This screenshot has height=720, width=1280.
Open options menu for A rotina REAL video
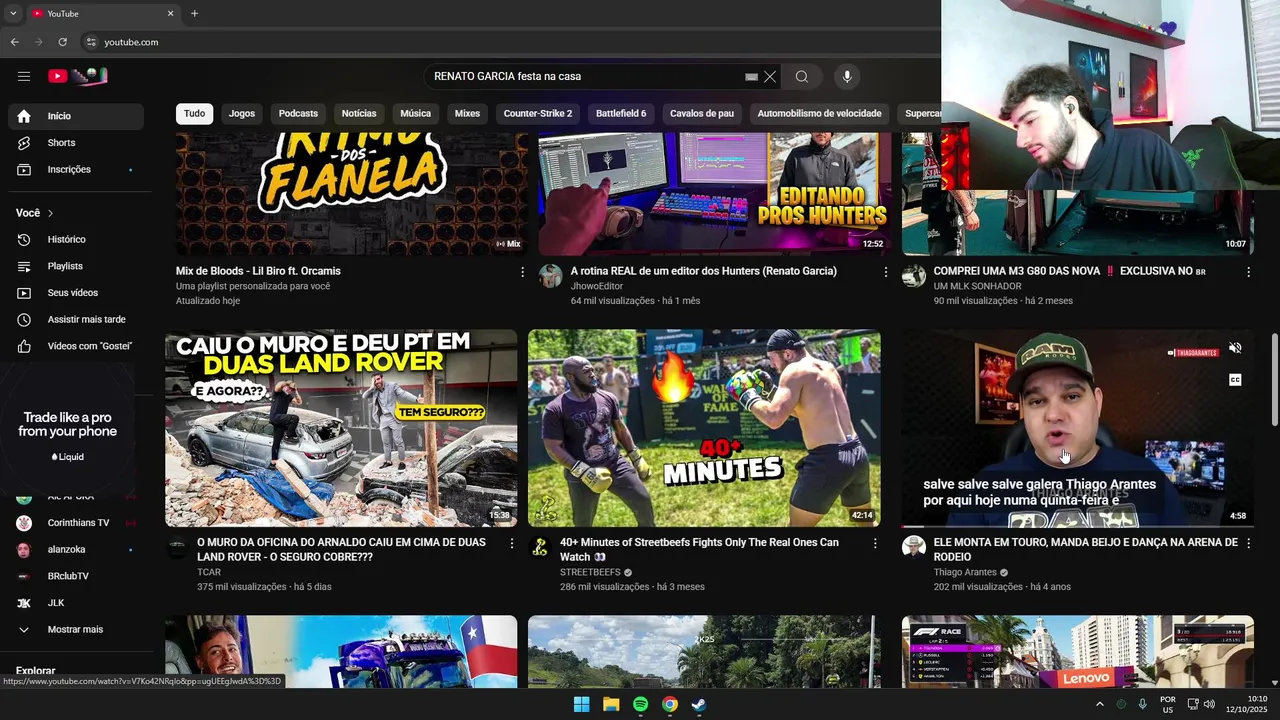click(x=885, y=272)
